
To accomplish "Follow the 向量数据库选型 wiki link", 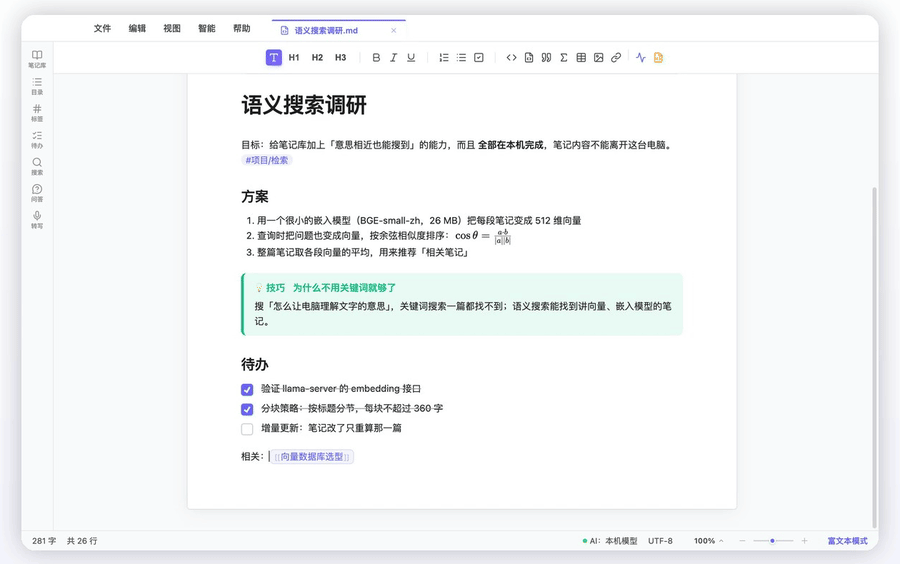I will coord(312,457).
